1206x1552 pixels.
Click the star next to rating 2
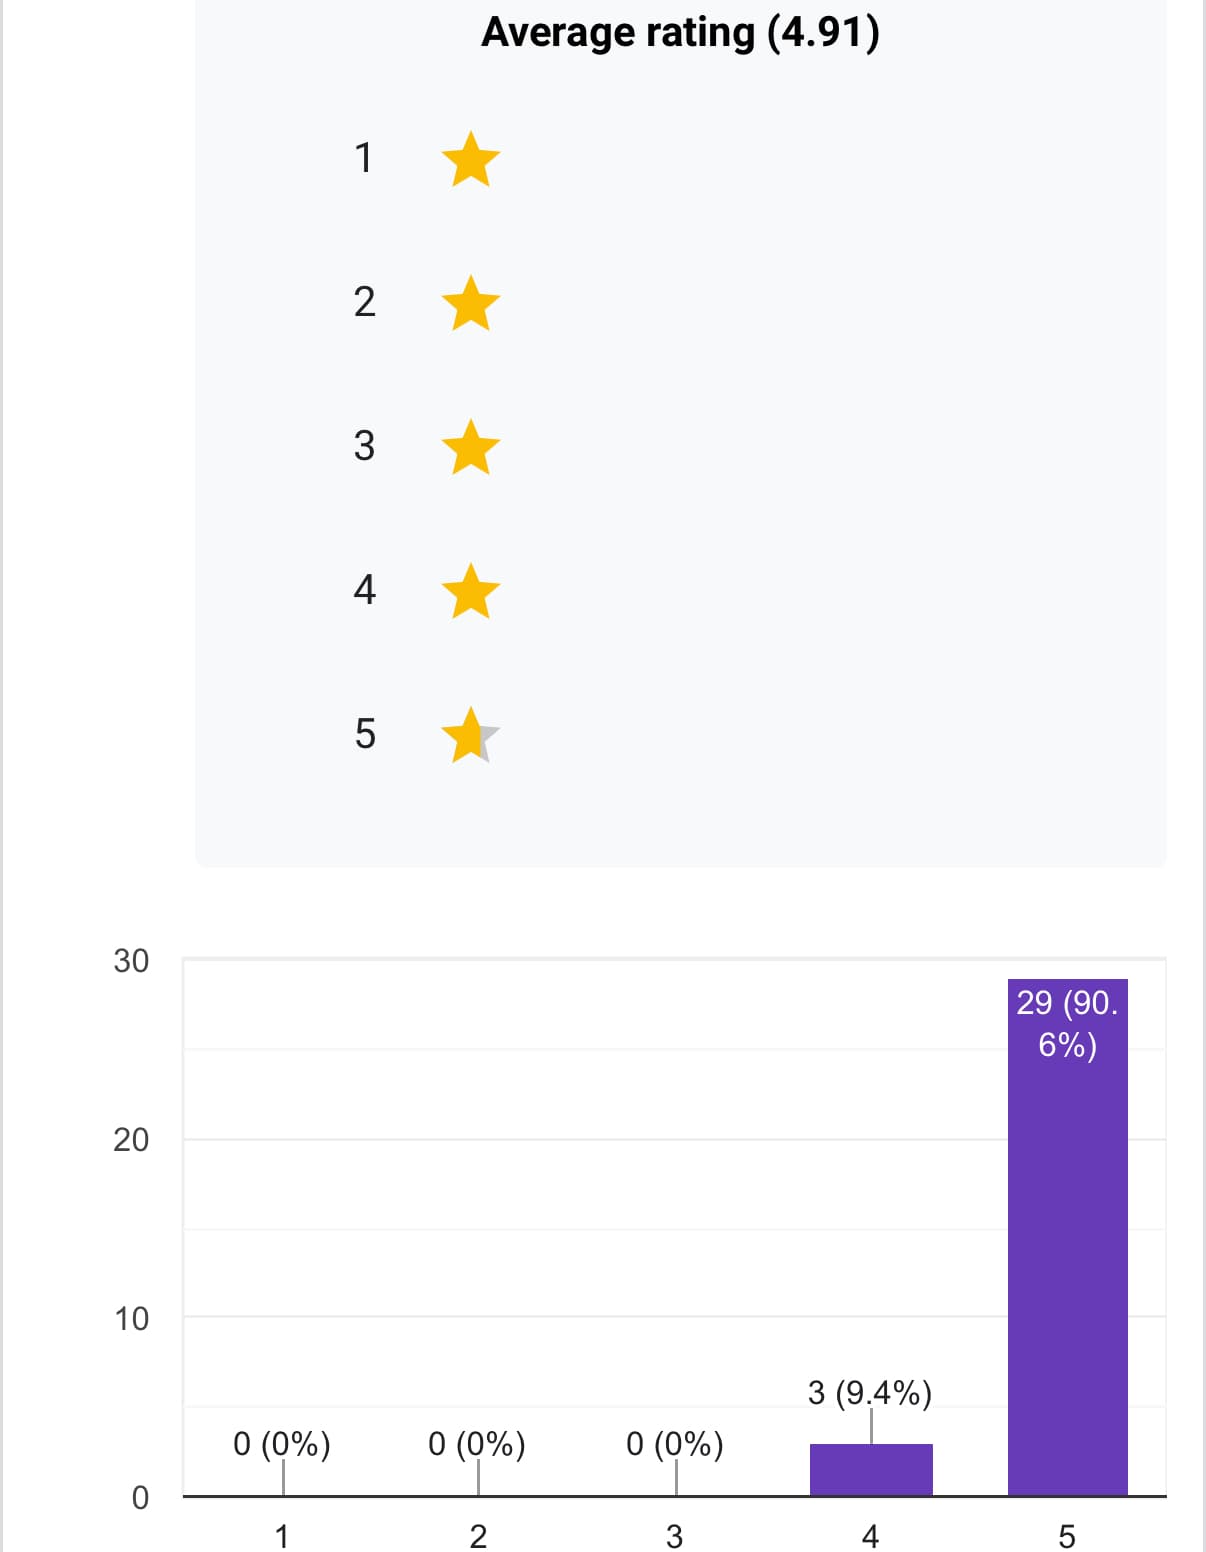click(x=470, y=304)
